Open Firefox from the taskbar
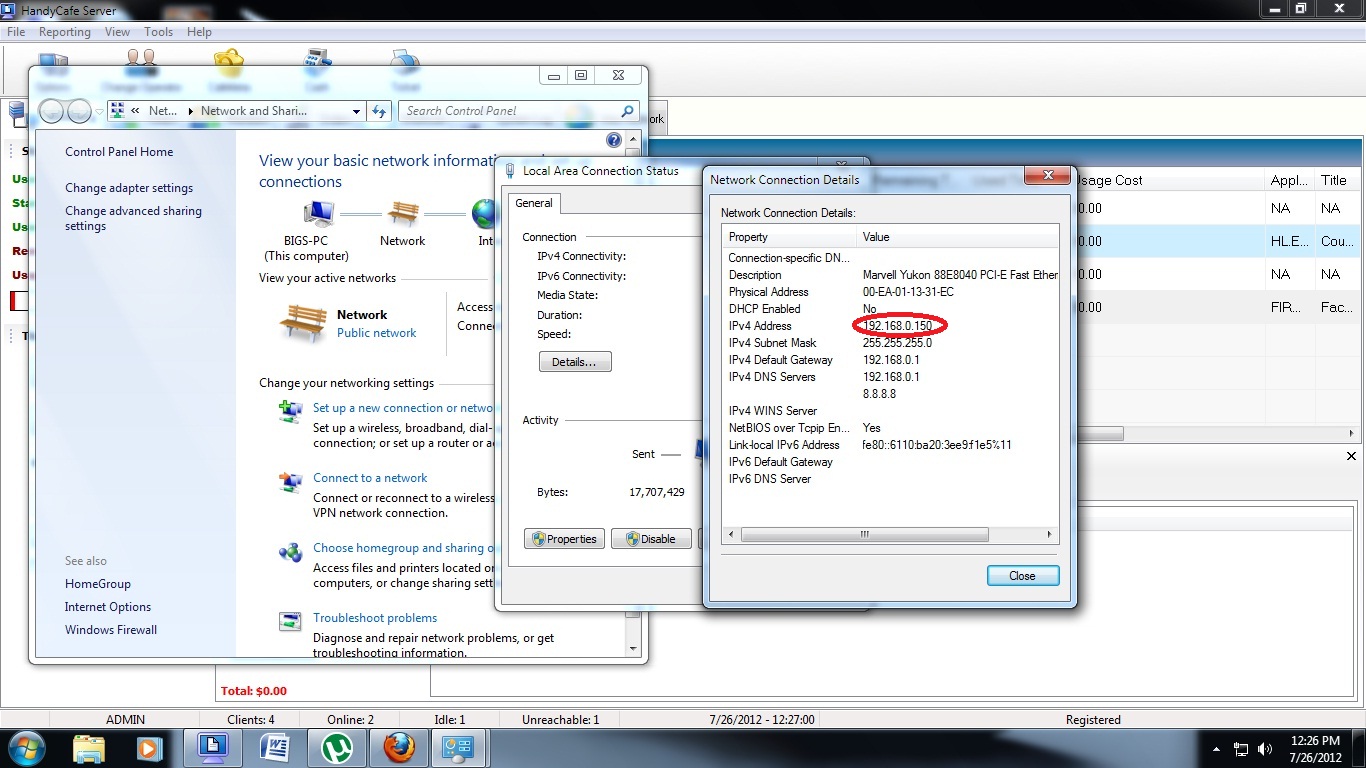The width and height of the screenshot is (1366, 768). click(x=398, y=748)
